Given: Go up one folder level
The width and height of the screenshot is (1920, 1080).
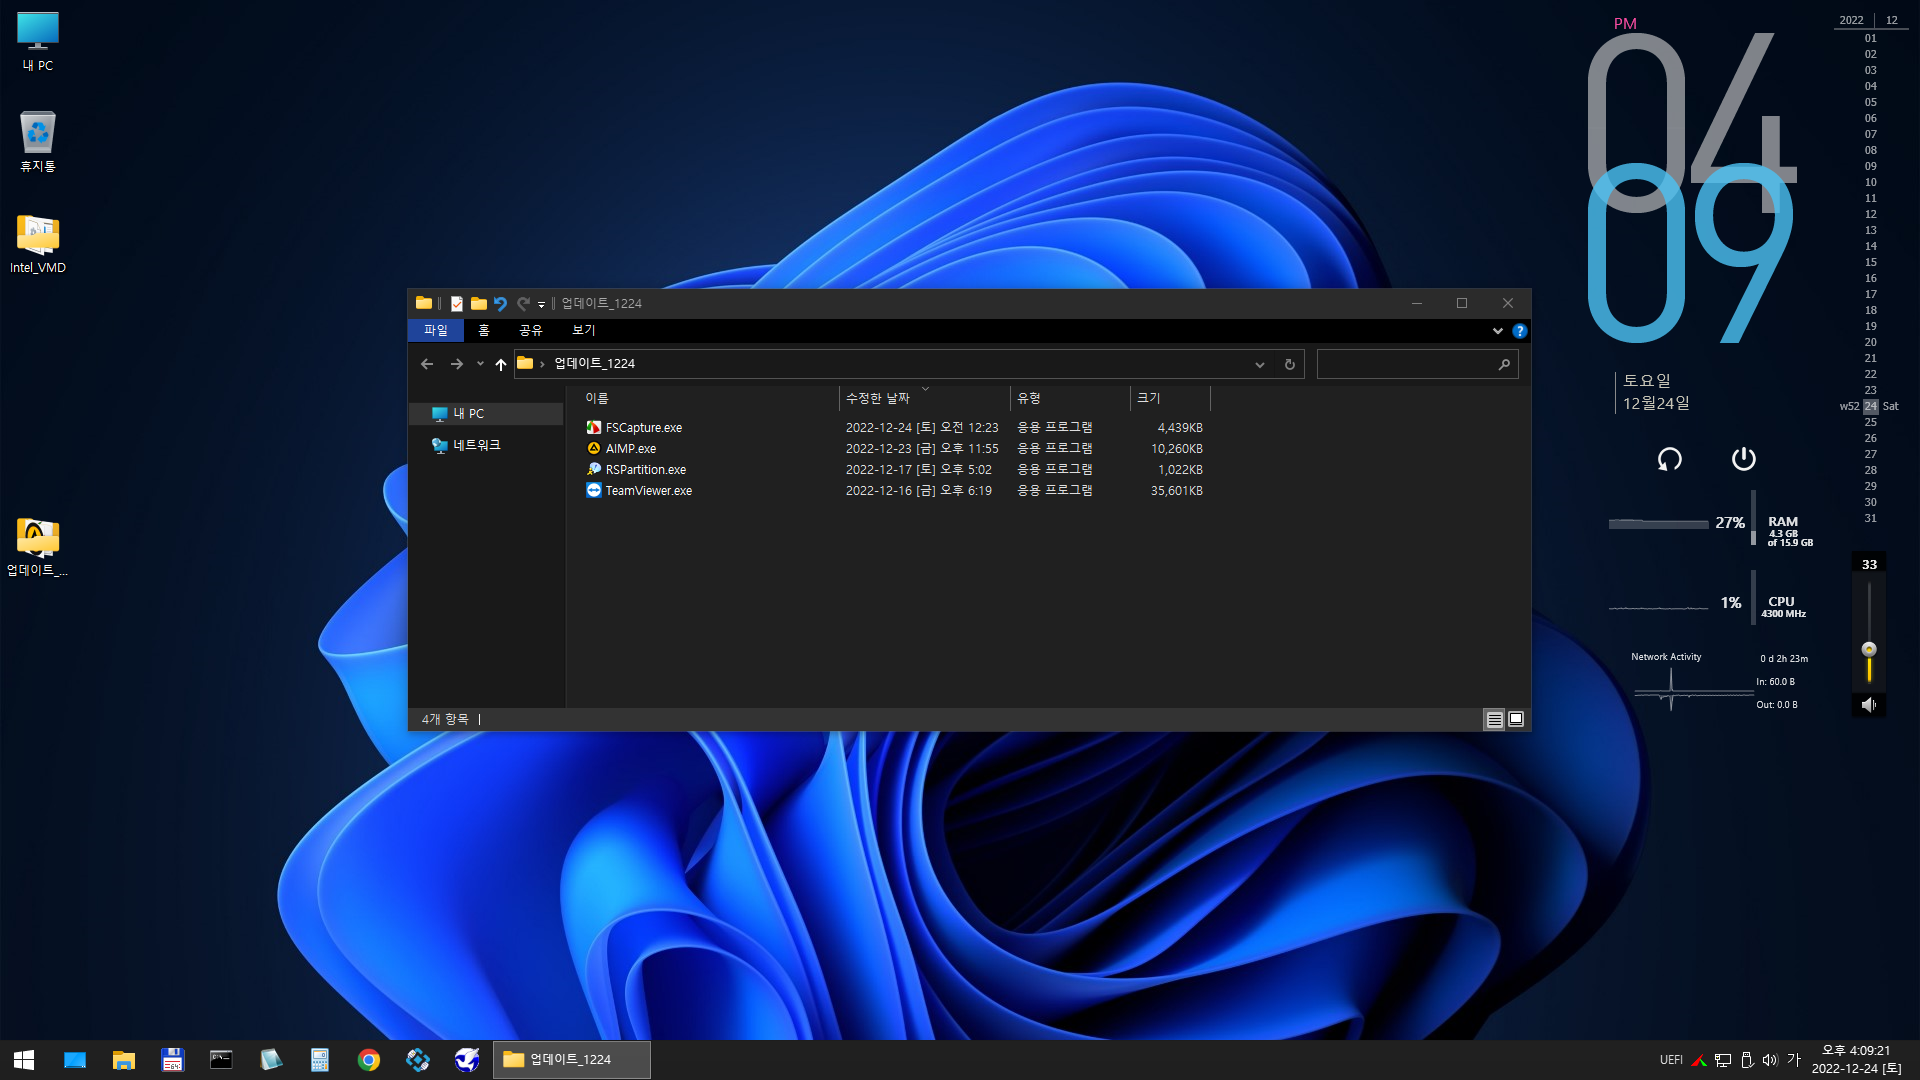Looking at the screenshot, I should click(501, 364).
